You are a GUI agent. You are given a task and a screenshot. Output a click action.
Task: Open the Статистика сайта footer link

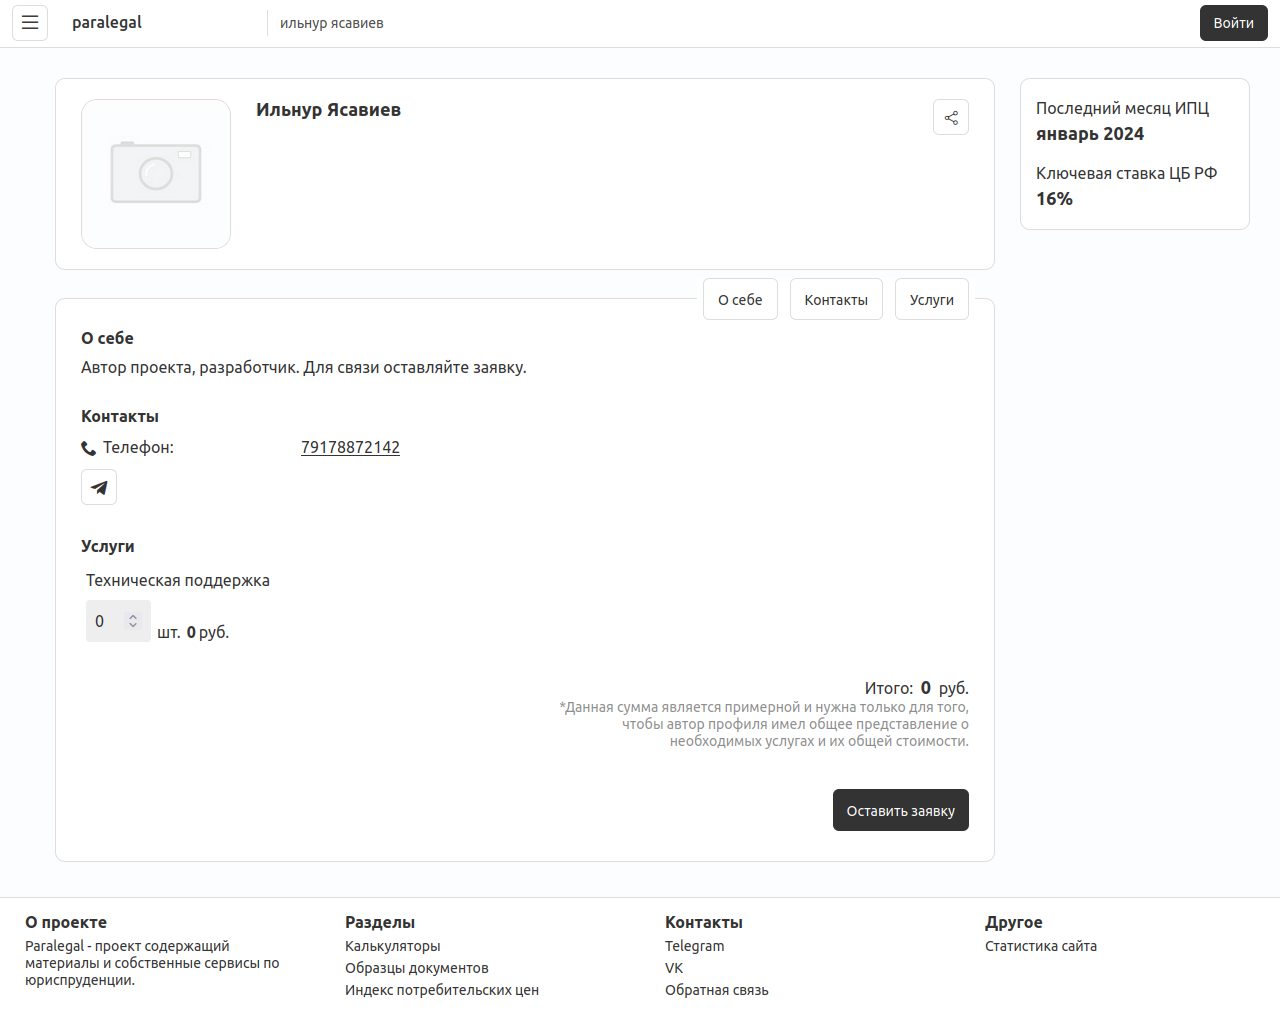[x=1041, y=946]
